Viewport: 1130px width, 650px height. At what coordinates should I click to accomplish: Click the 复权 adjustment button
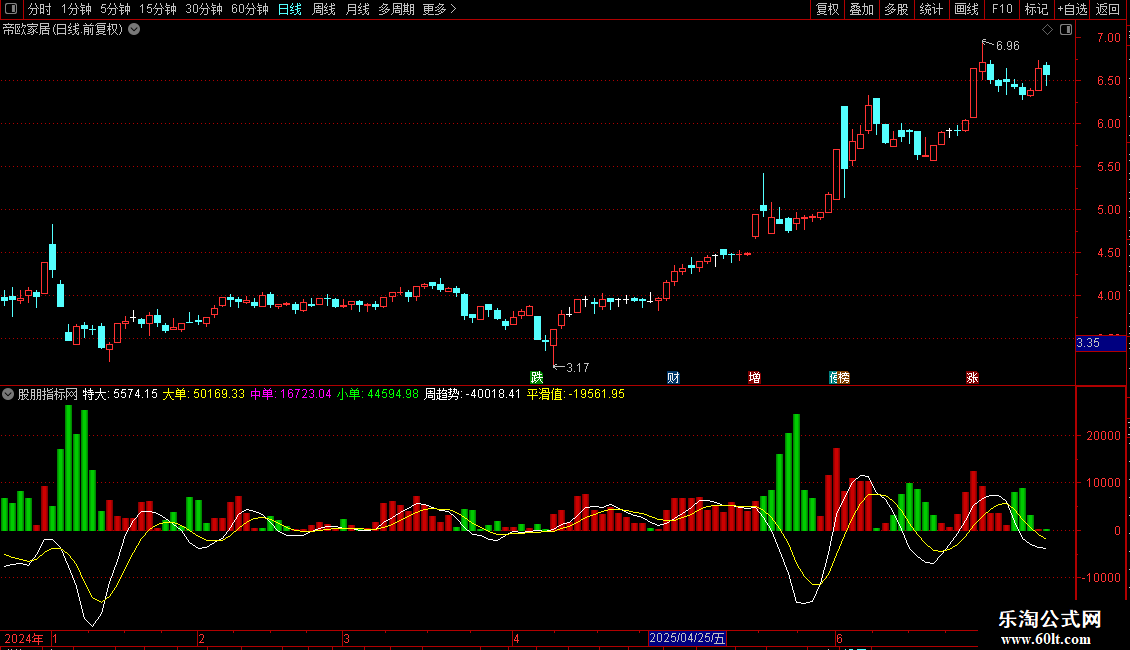coord(827,9)
